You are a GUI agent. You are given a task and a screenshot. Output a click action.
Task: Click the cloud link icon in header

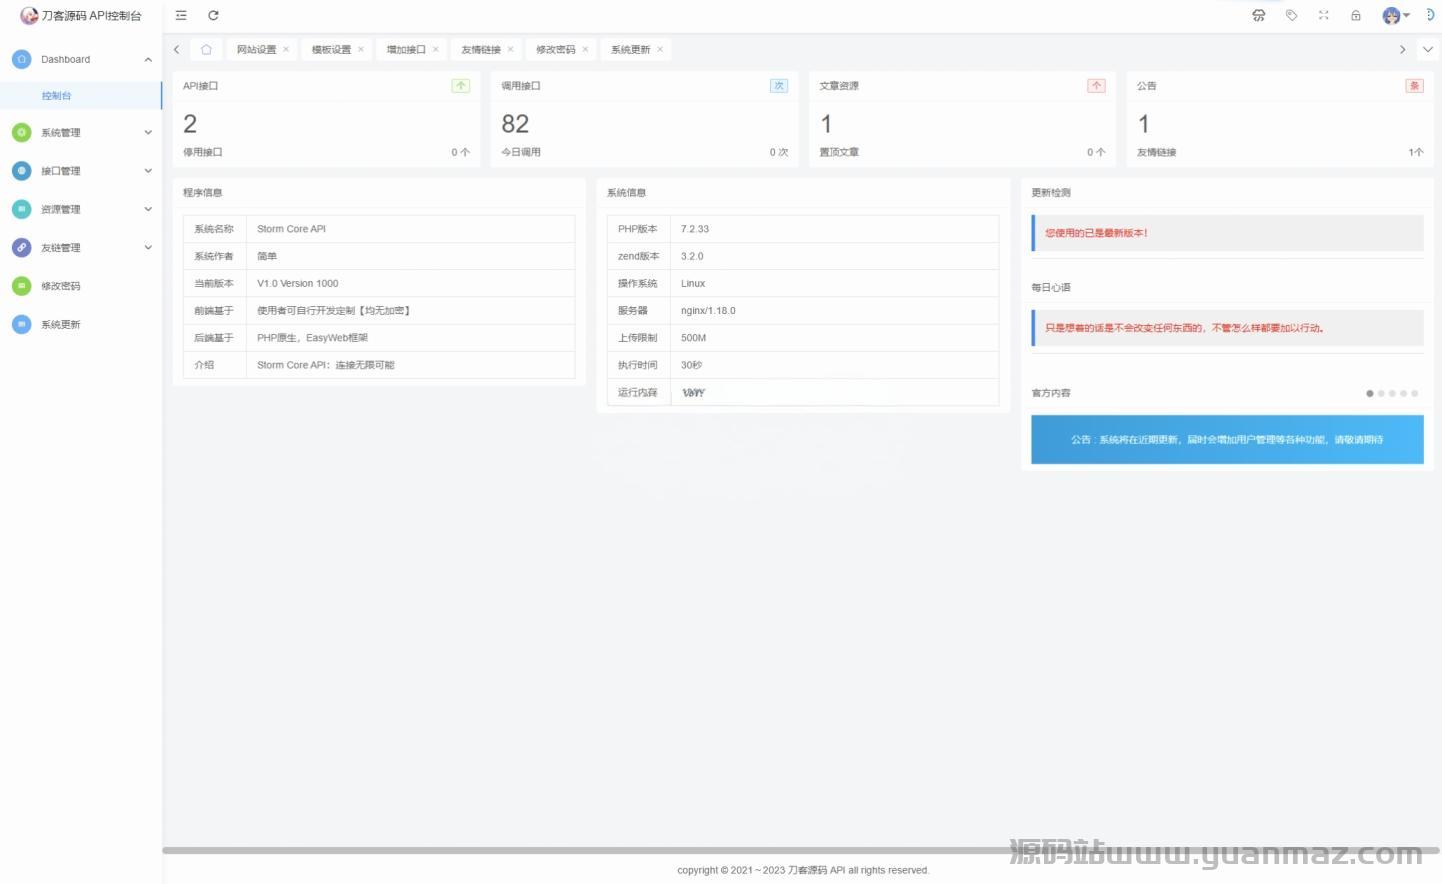point(1259,15)
